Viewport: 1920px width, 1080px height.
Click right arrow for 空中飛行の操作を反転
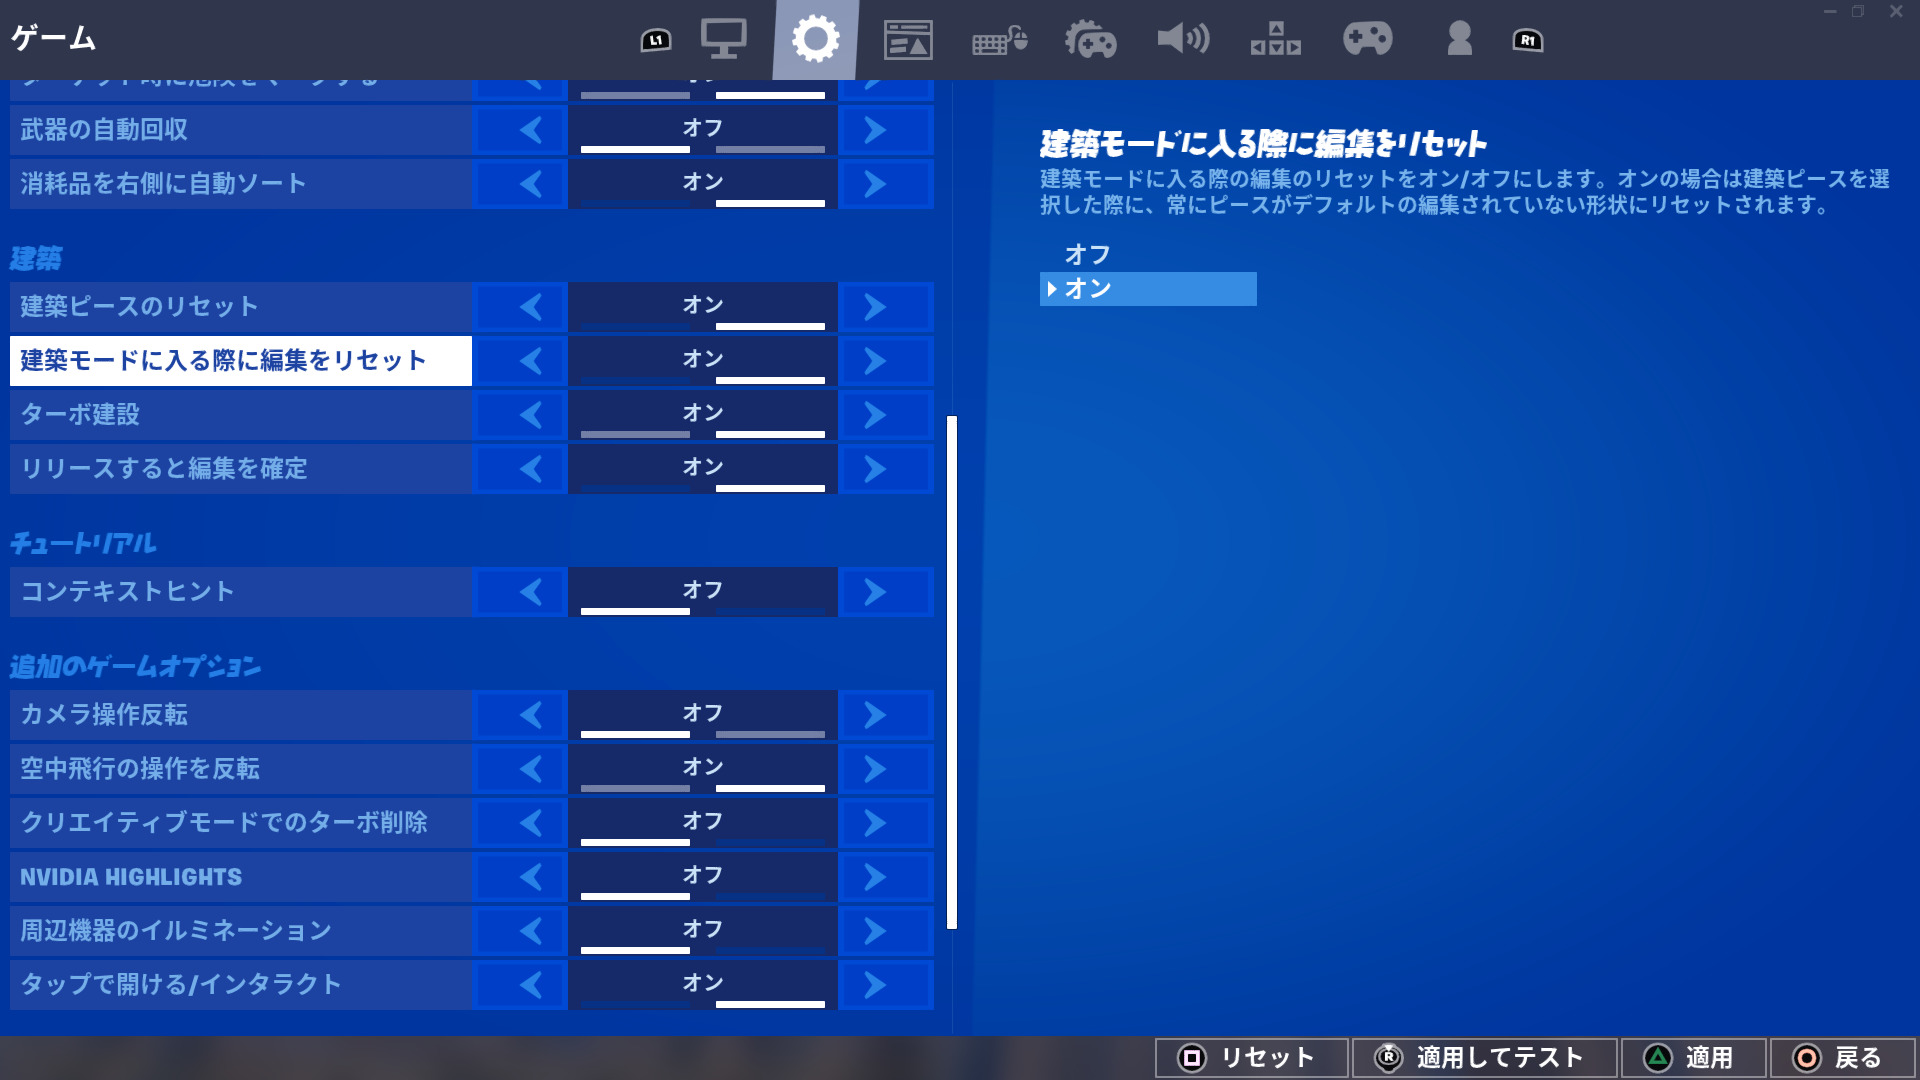(885, 769)
